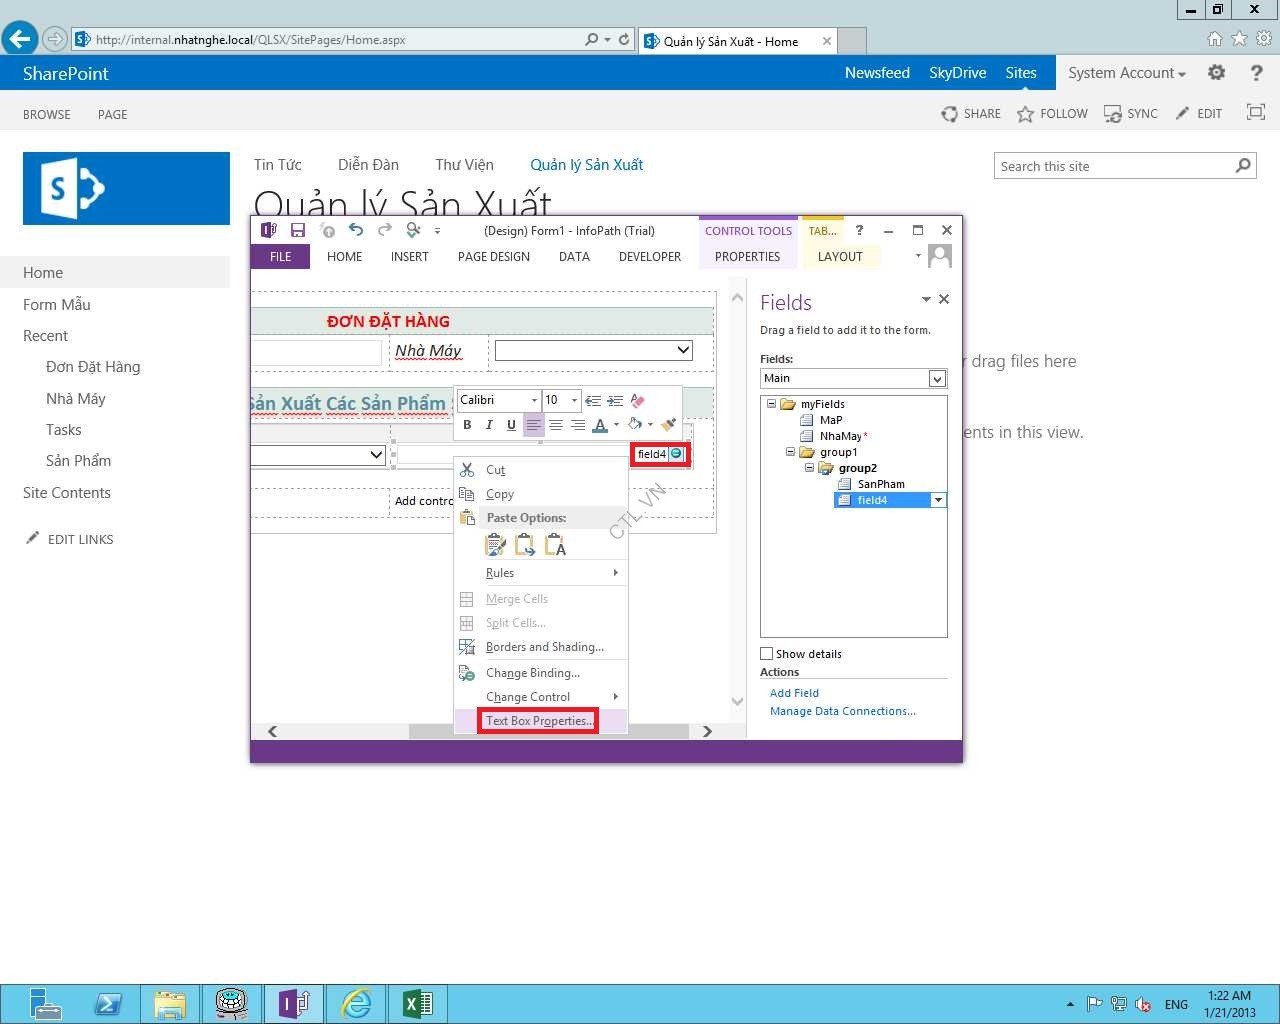Open Excel from the Windows taskbar
1280x1024 pixels.
tap(418, 1003)
